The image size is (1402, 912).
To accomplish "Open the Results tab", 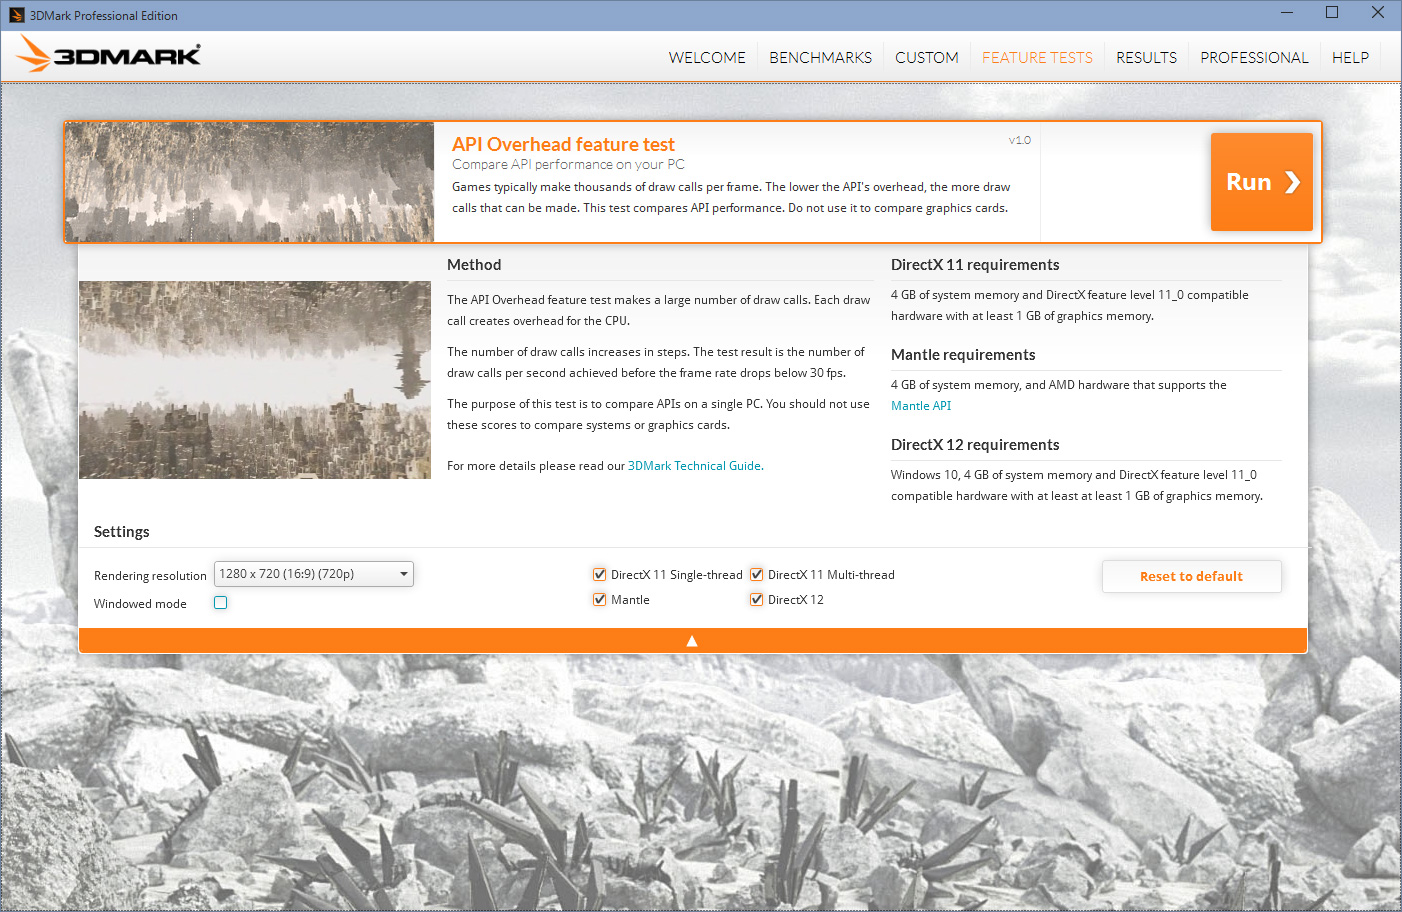I will click(1146, 58).
